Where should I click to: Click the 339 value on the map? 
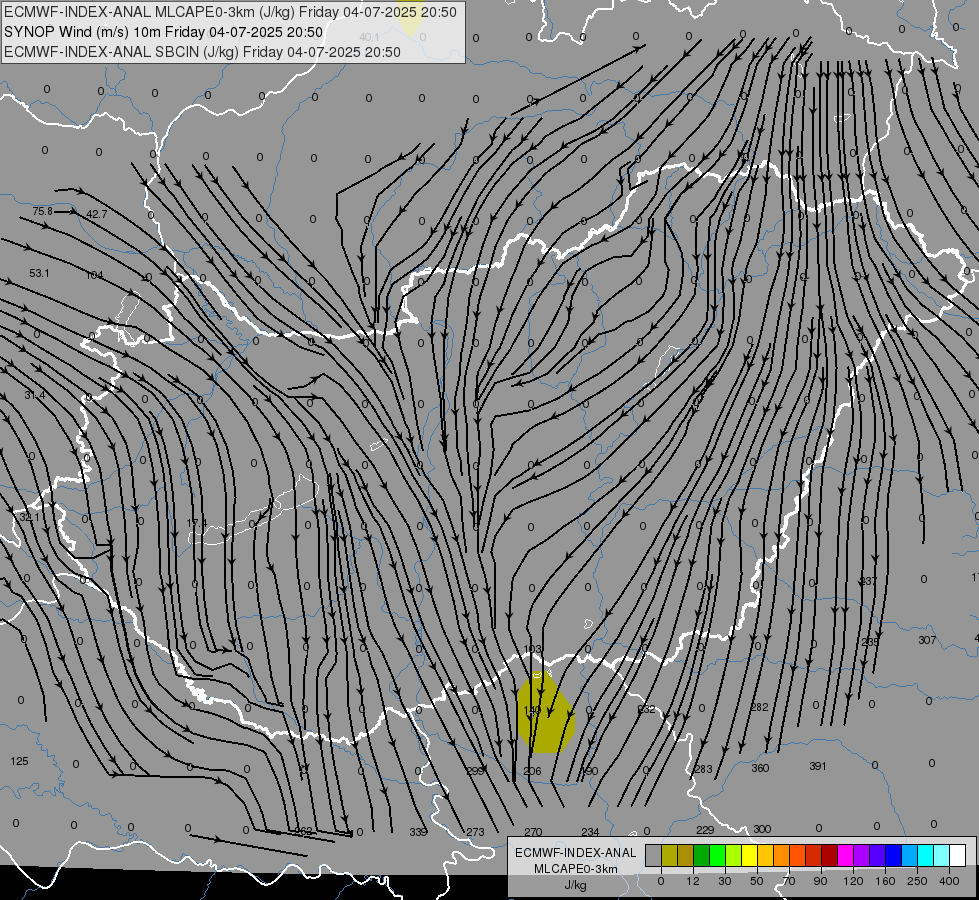click(x=418, y=832)
